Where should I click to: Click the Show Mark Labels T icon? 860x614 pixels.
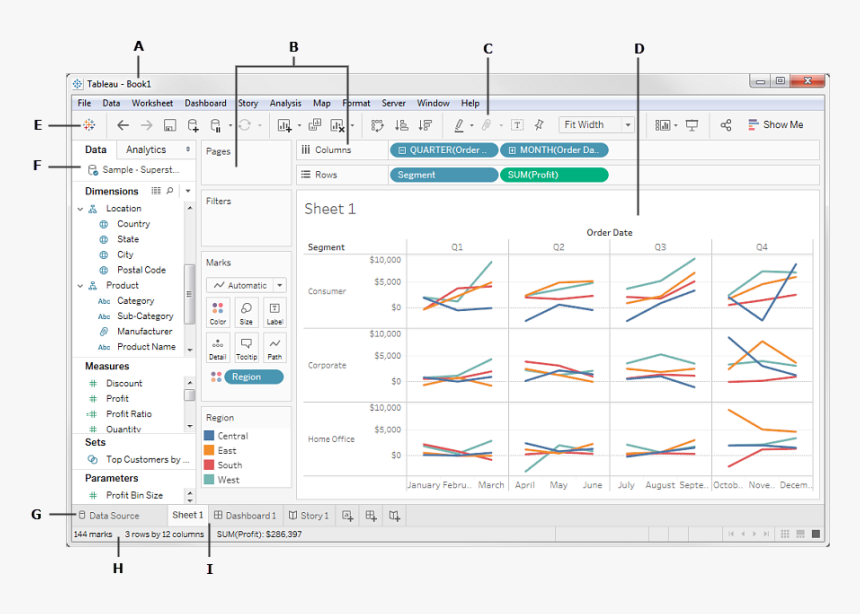pos(517,125)
